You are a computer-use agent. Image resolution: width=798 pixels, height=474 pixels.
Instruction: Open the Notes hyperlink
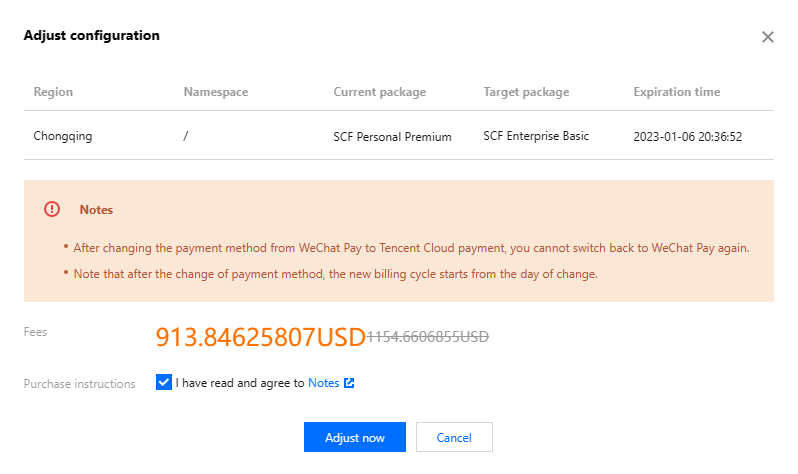(x=323, y=383)
